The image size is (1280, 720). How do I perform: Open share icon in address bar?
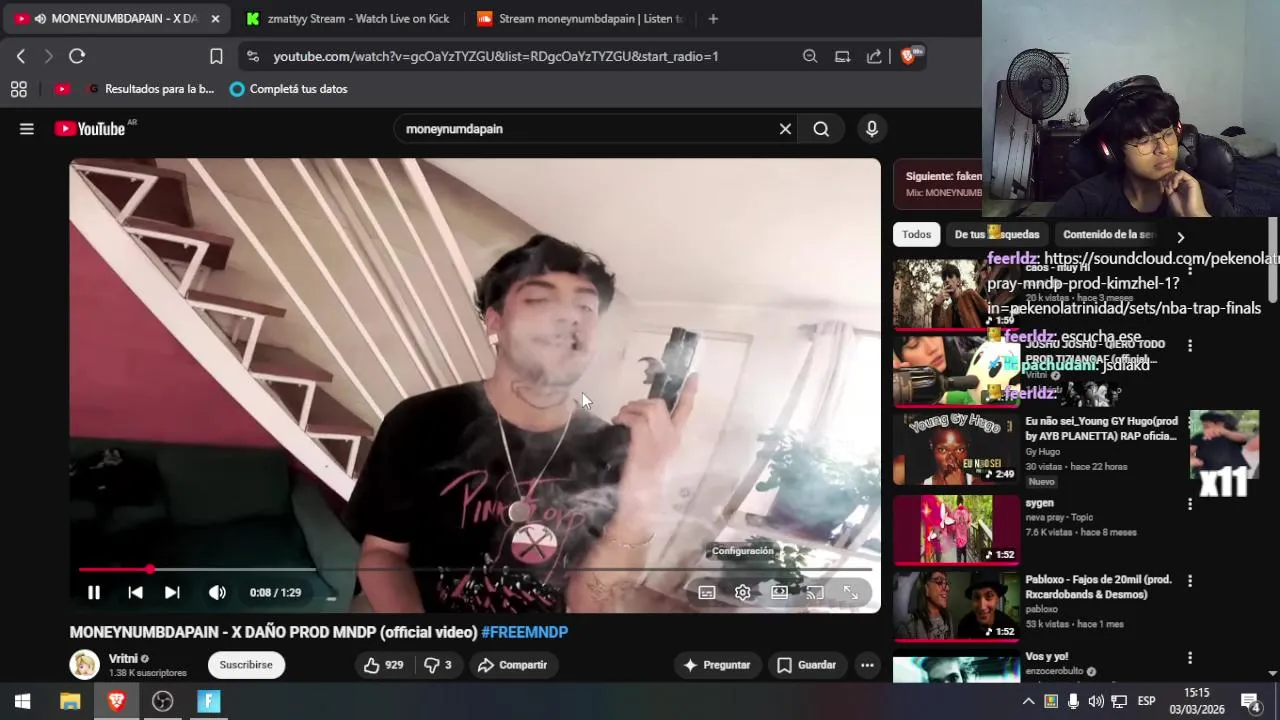[874, 57]
